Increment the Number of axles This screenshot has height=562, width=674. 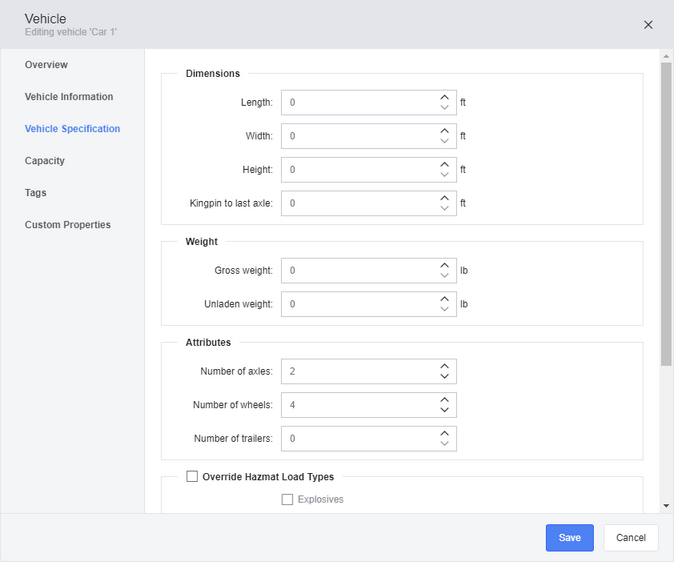[x=444, y=366]
